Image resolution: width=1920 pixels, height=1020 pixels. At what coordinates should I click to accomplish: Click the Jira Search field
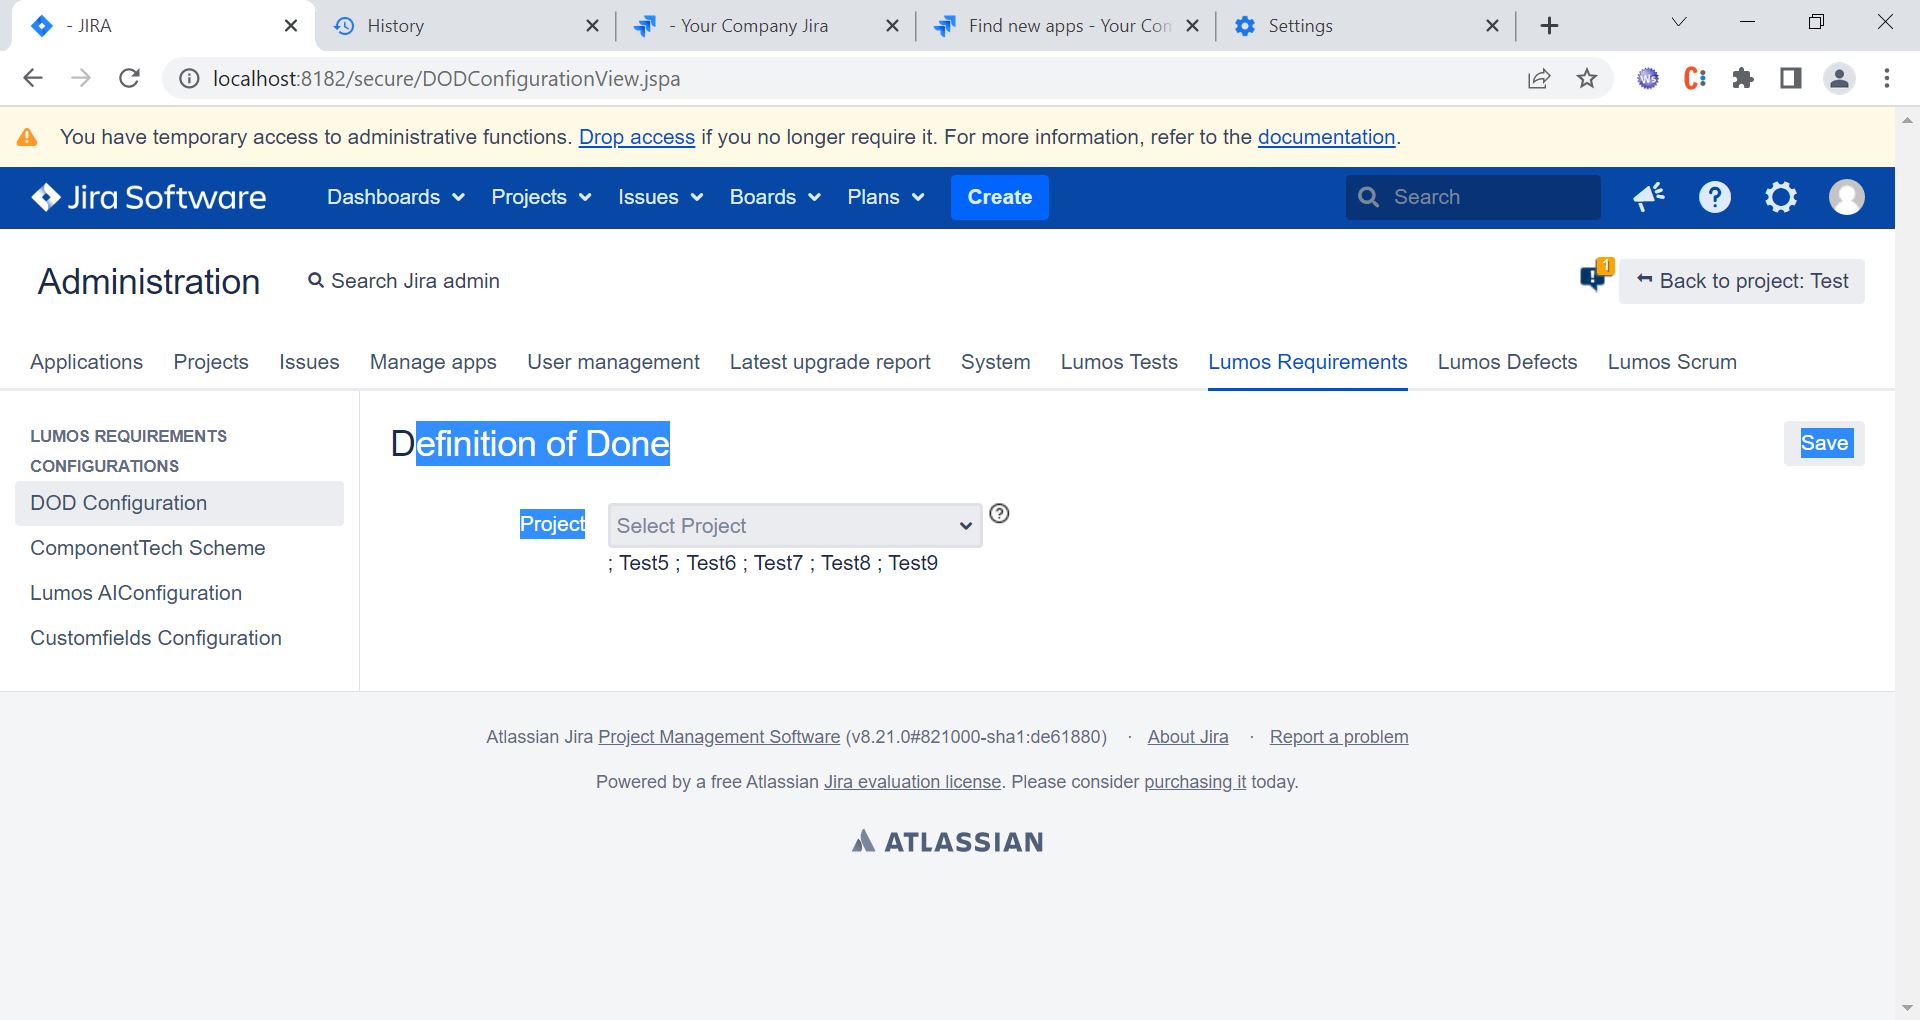point(1473,197)
